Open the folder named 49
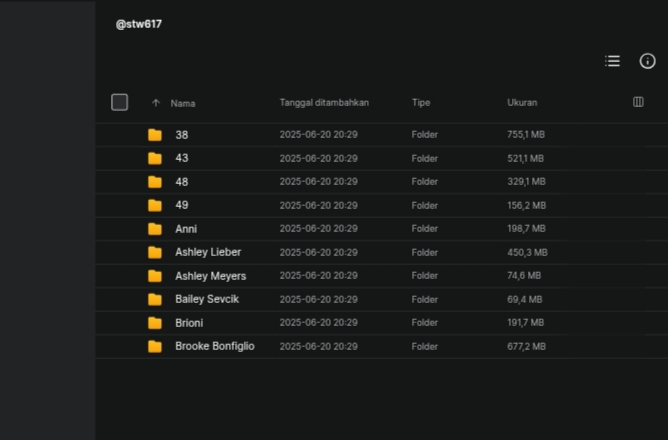The height and width of the screenshot is (440, 668). point(181,205)
